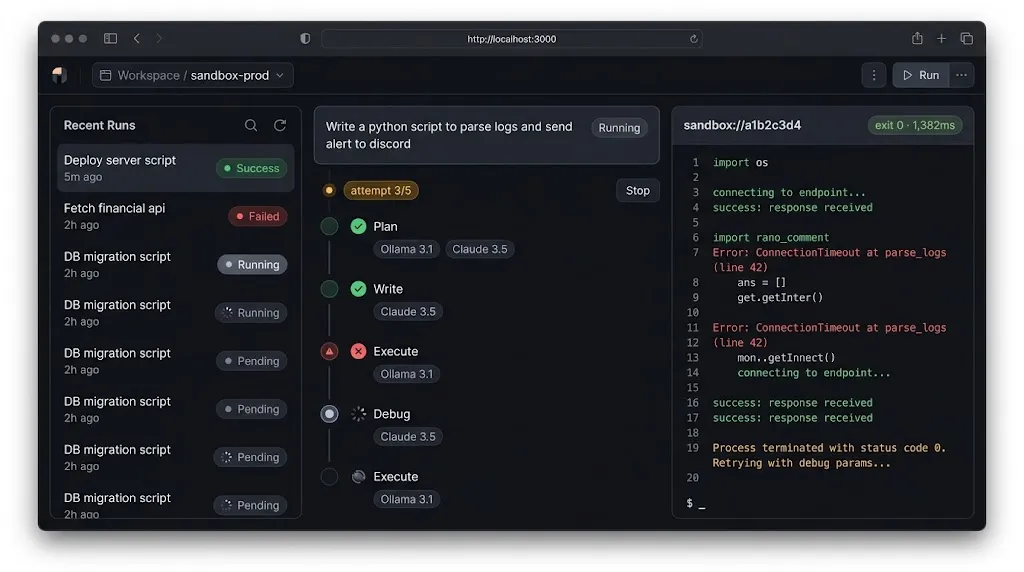Select the Write step timeline node
1024x572 pixels.
coord(329,289)
